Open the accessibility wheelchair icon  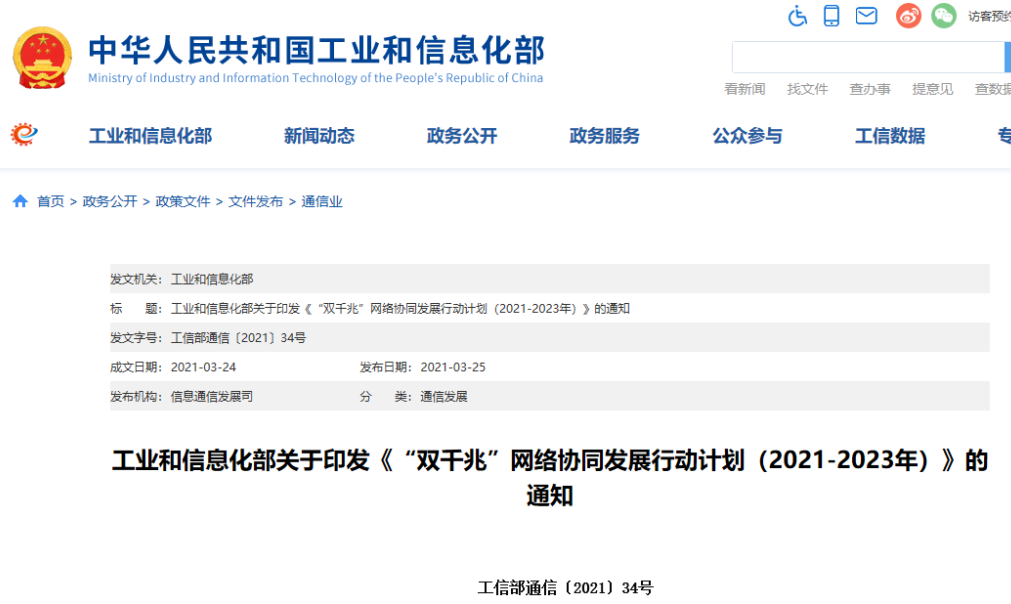(798, 15)
